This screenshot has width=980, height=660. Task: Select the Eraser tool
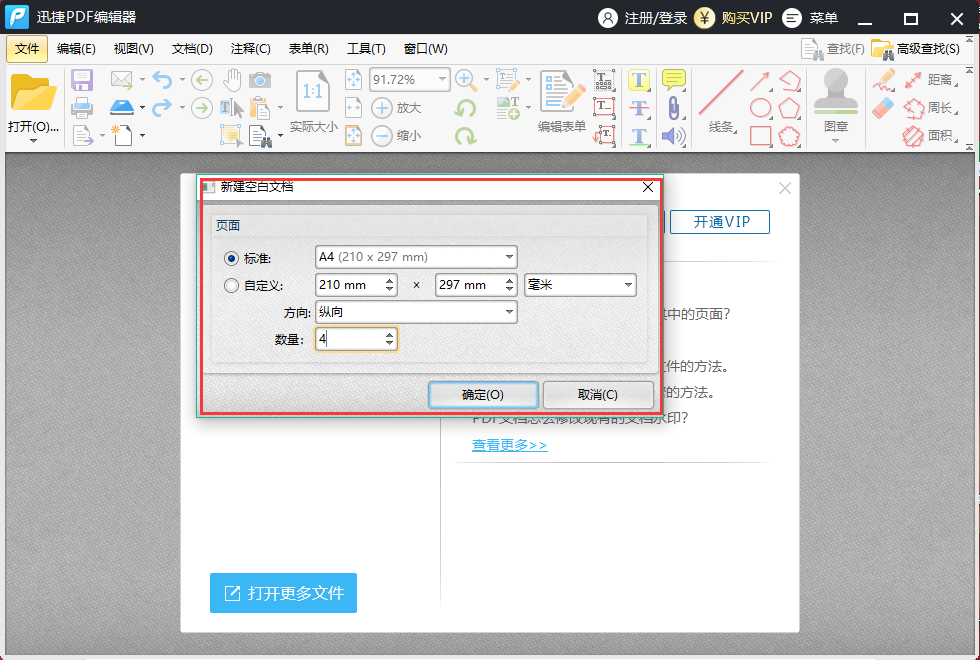(x=884, y=108)
